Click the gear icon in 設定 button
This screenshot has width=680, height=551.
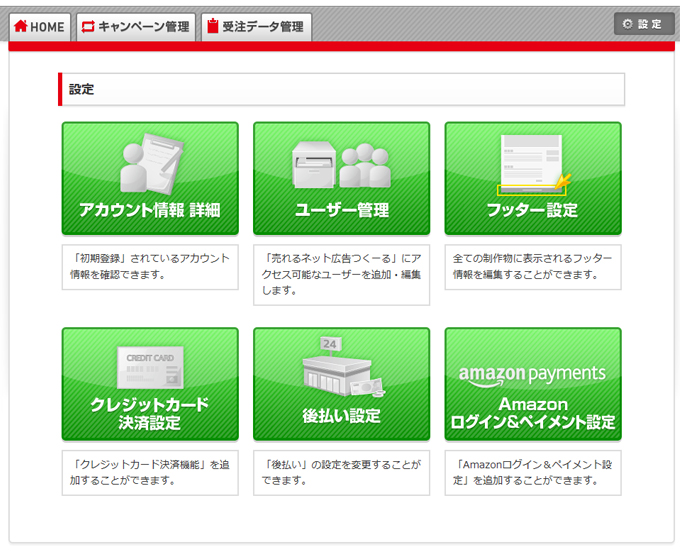click(628, 24)
